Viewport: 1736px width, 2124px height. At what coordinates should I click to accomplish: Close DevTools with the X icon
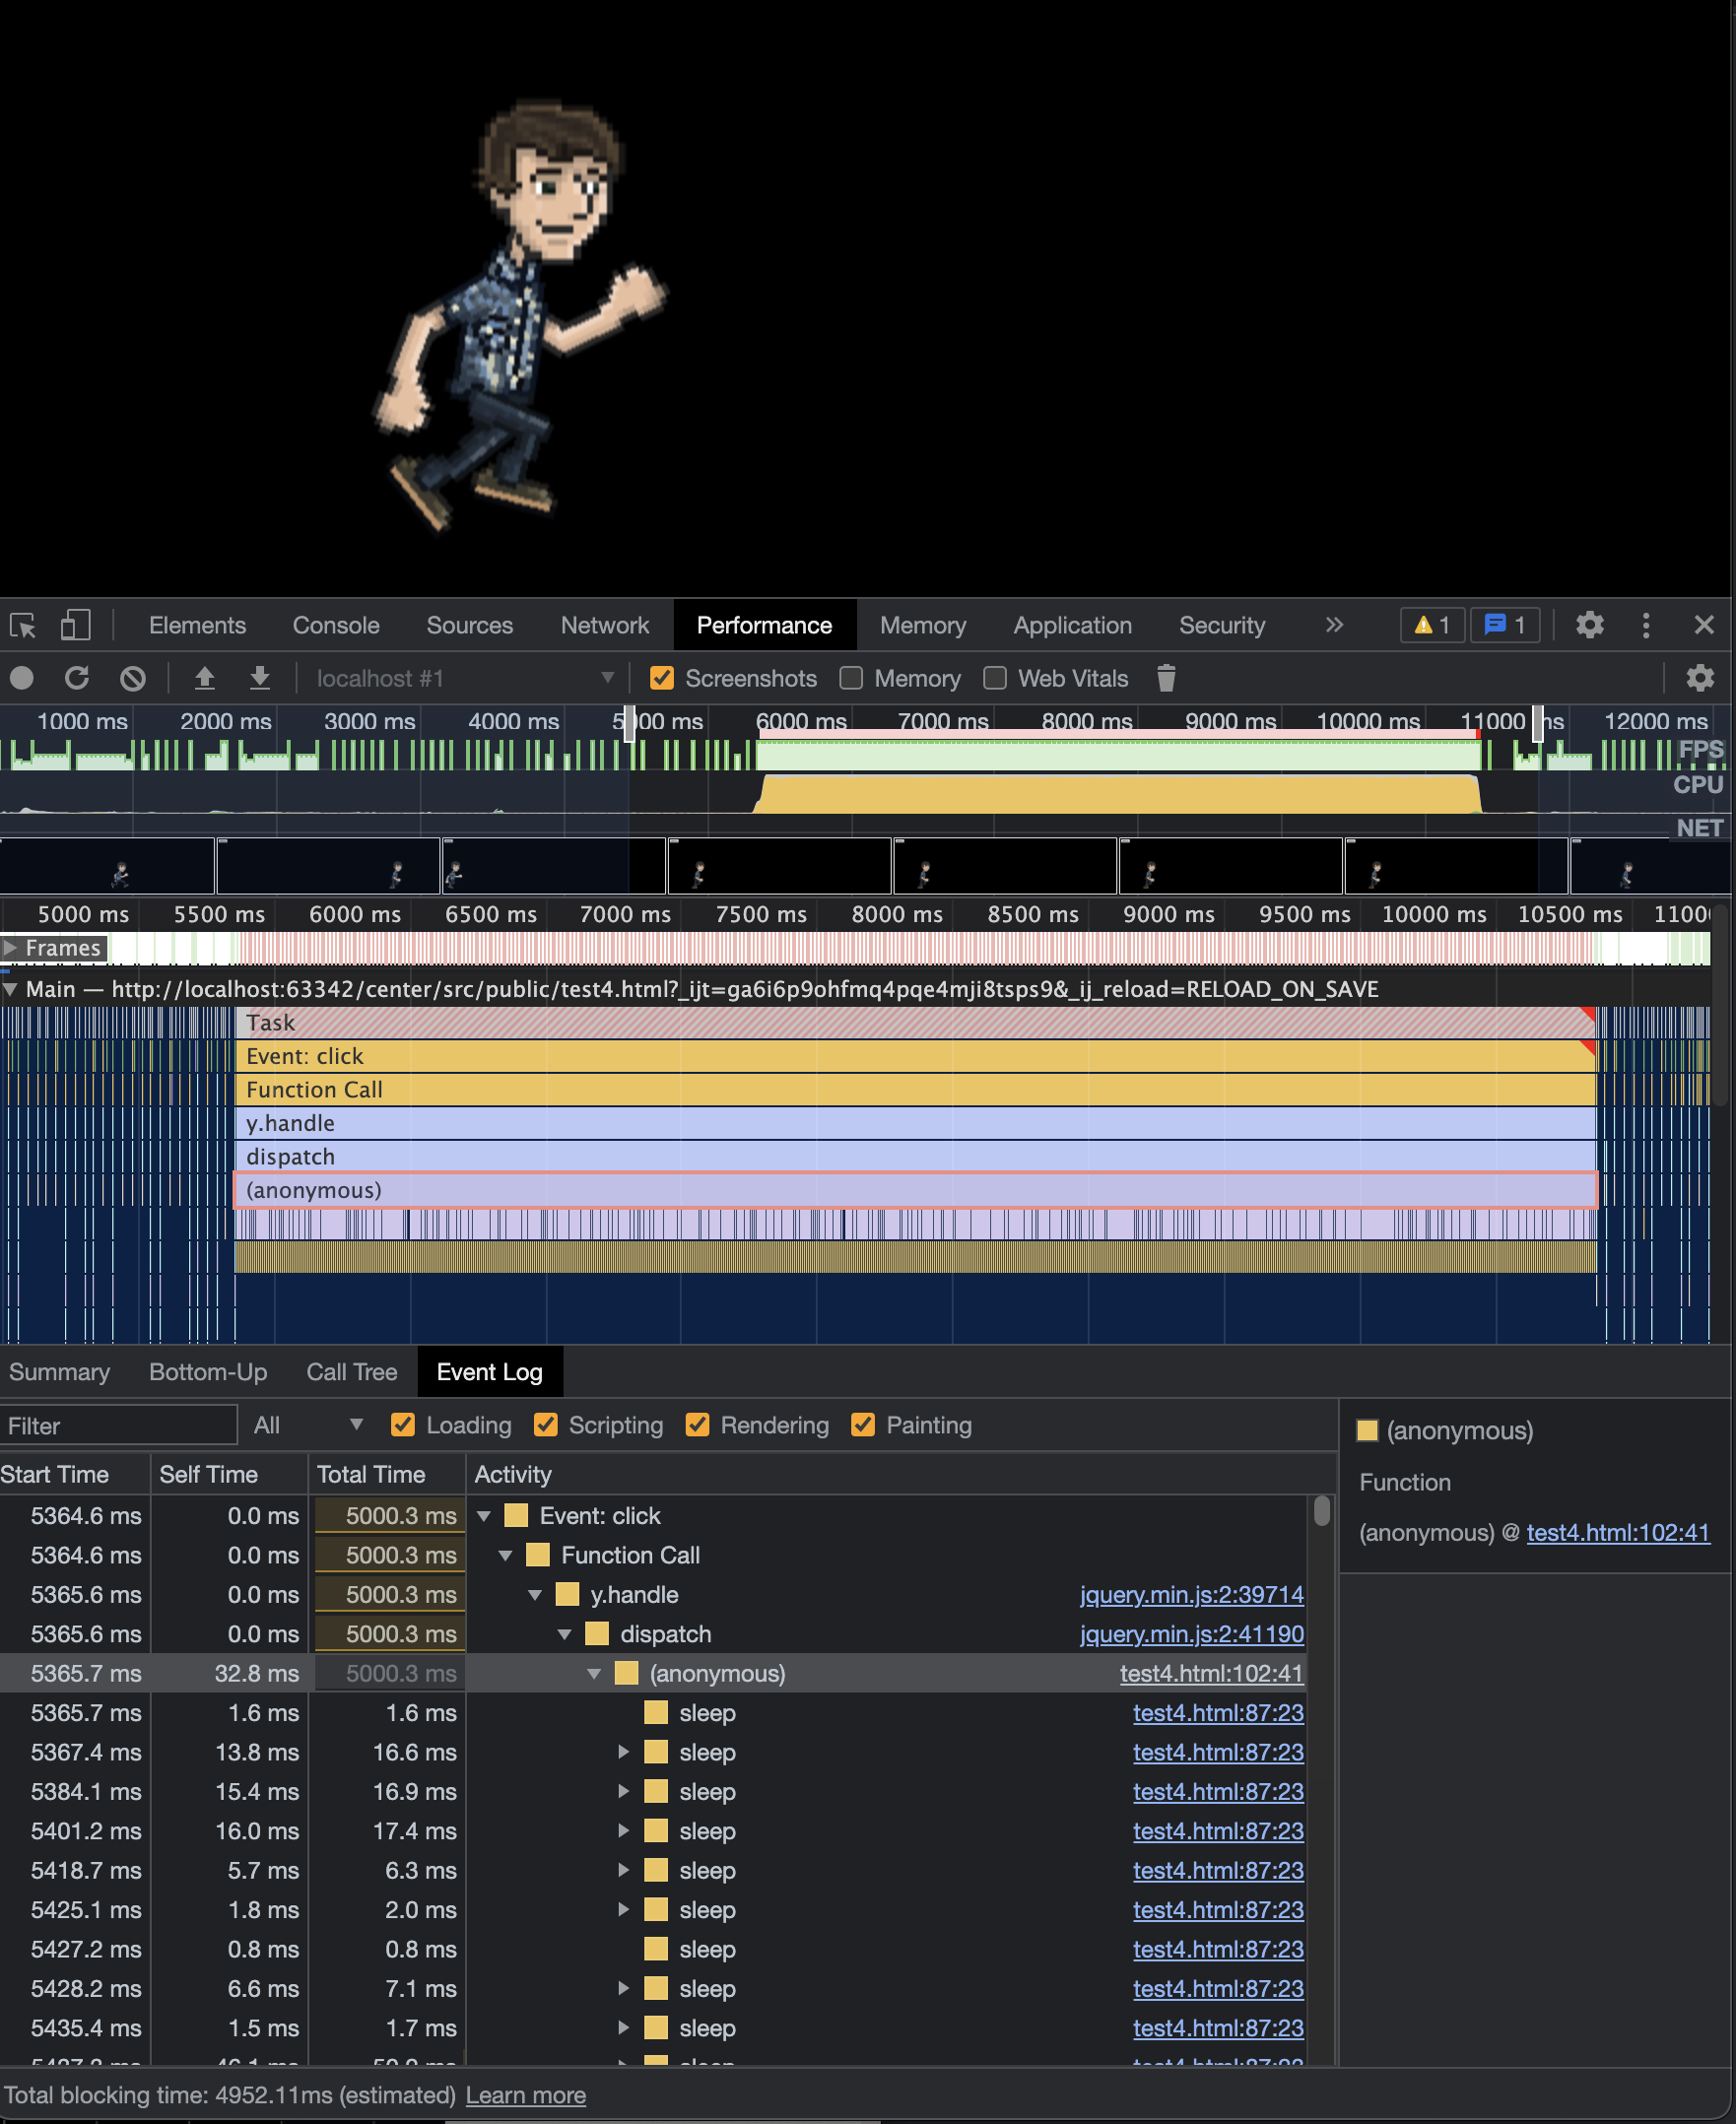[x=1704, y=625]
